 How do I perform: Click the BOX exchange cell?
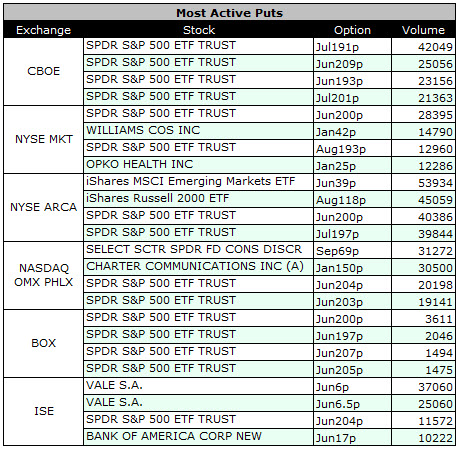43,343
